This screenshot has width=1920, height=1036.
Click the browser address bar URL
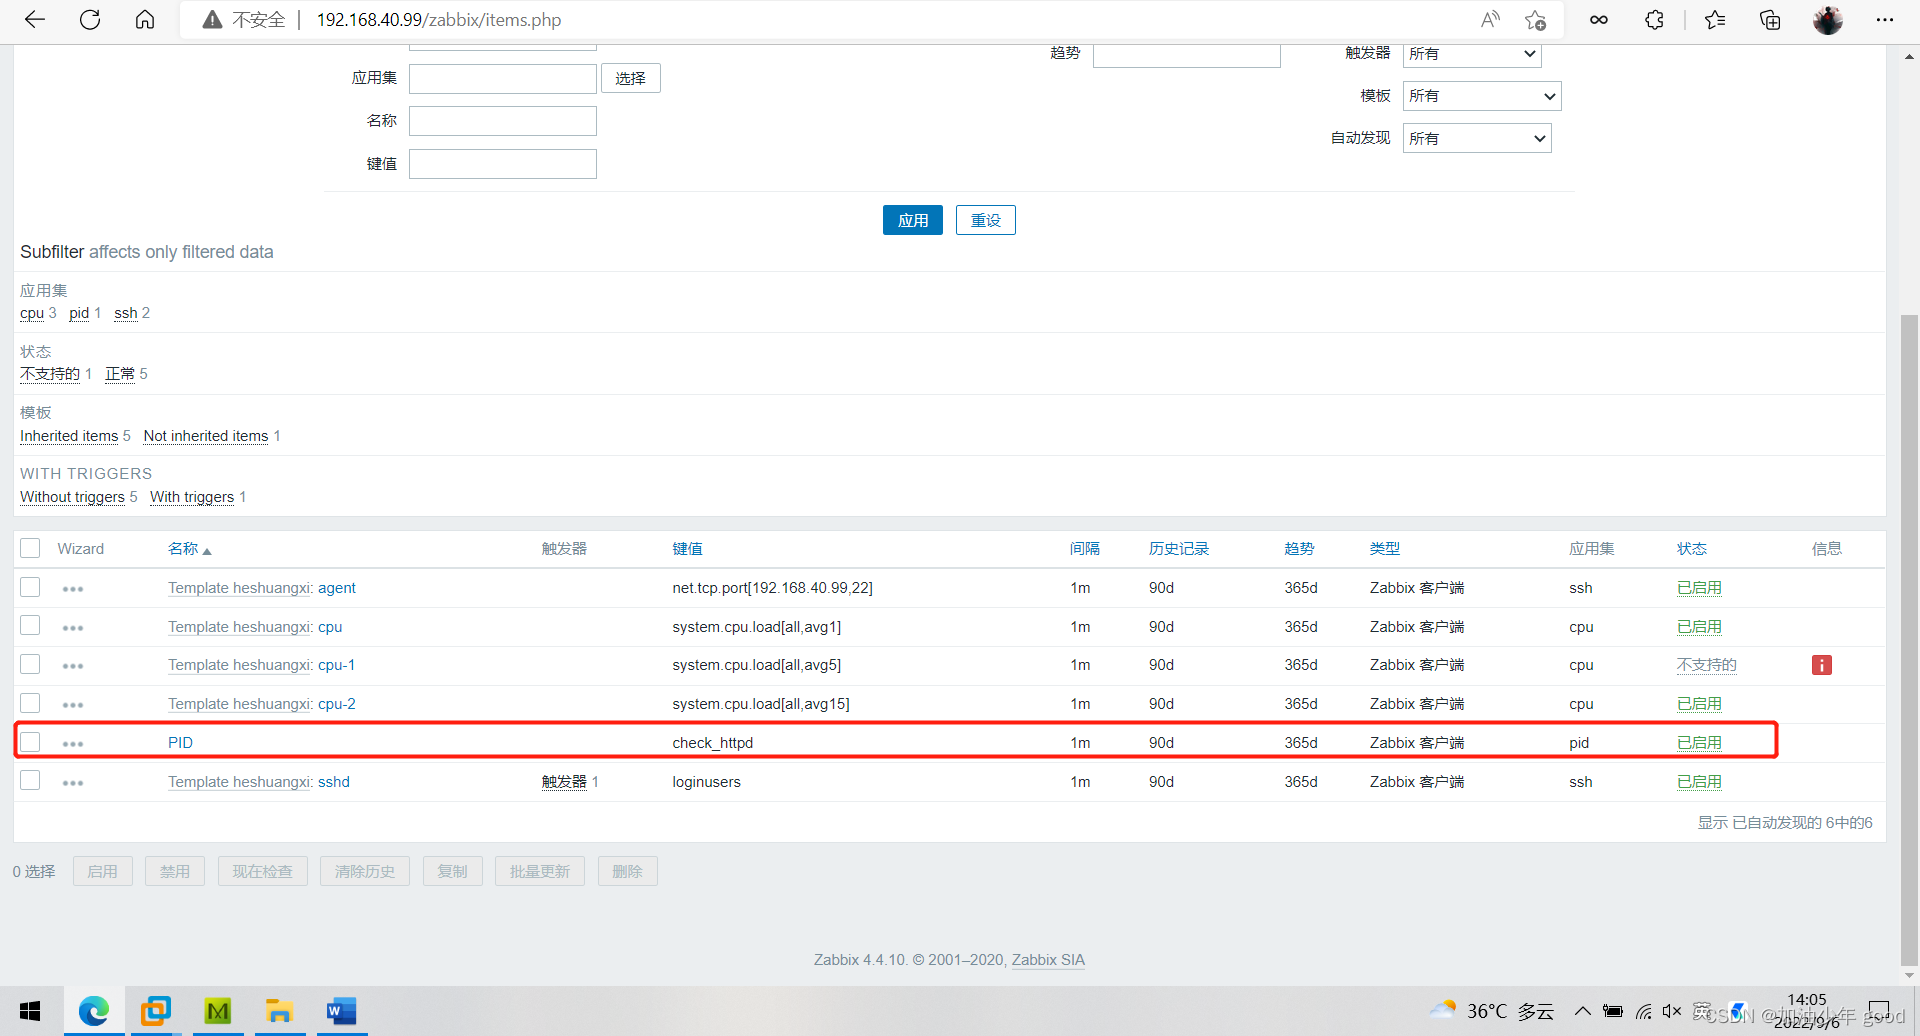(439, 20)
